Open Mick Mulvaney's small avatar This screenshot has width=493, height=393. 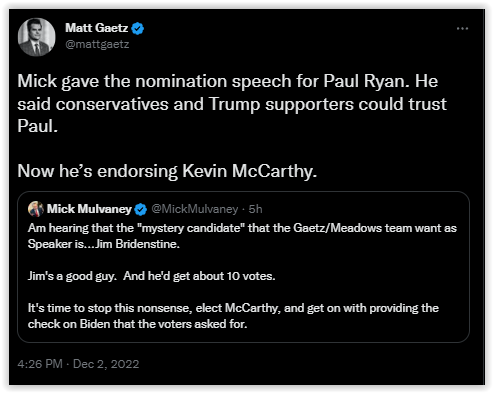(36, 209)
